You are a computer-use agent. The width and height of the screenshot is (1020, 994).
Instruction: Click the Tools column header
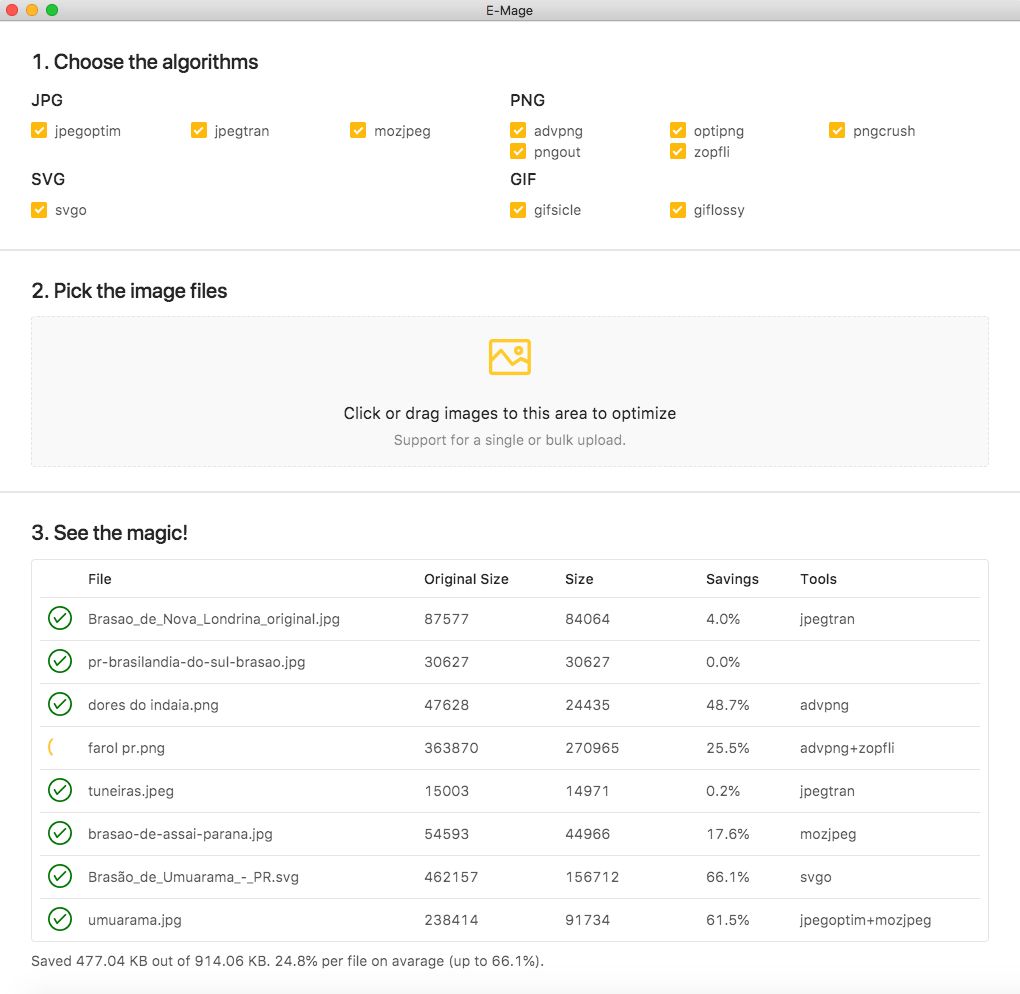point(818,579)
